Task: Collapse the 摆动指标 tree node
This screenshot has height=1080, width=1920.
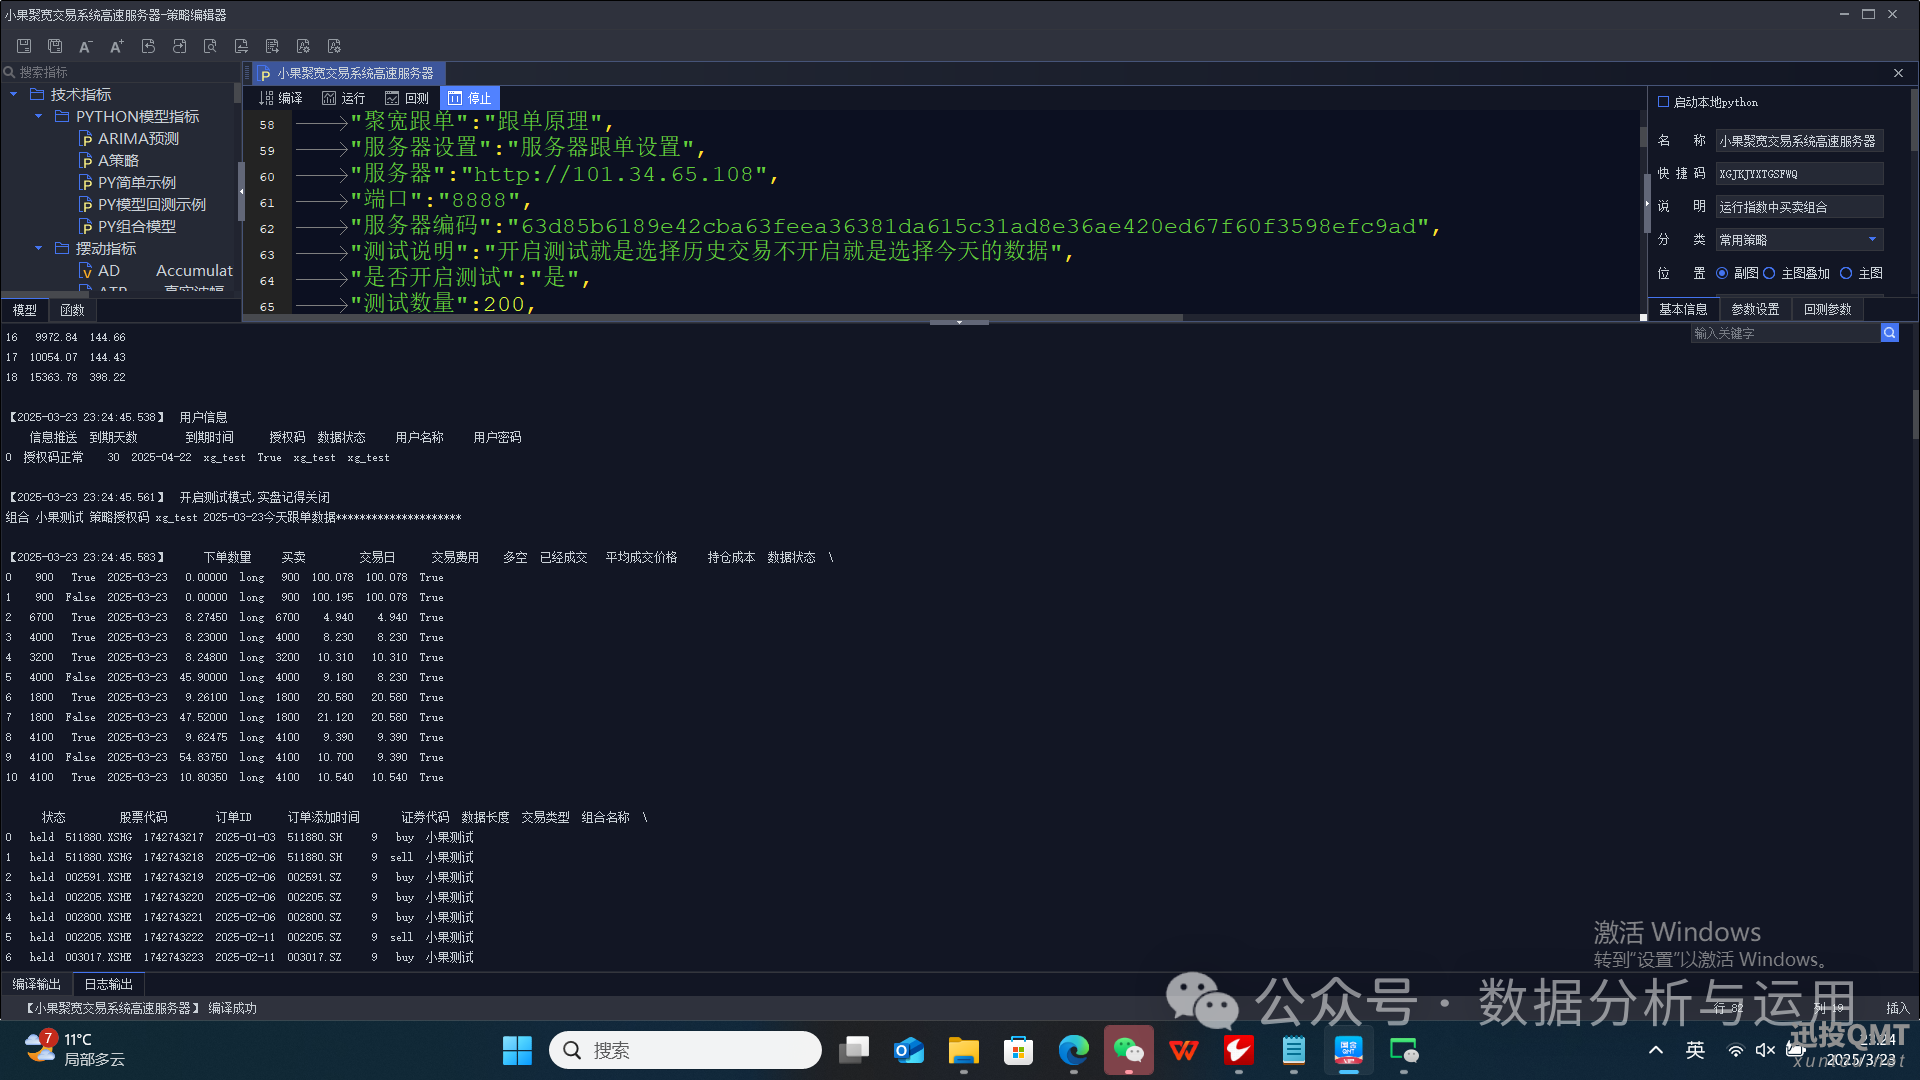Action: [39, 248]
